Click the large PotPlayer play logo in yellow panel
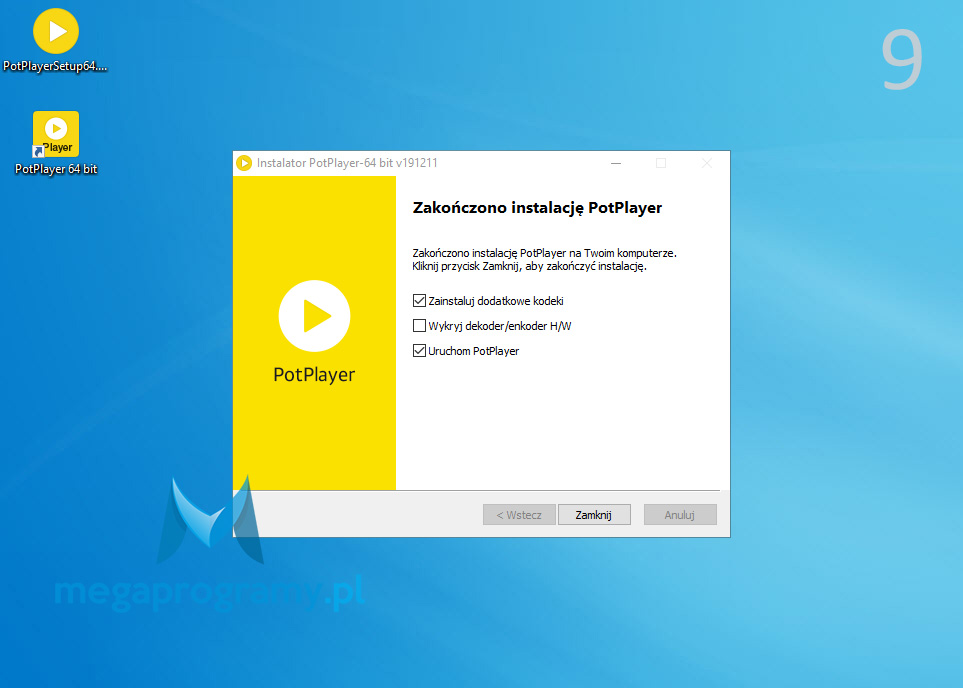This screenshot has height=688, width=963. (x=314, y=316)
